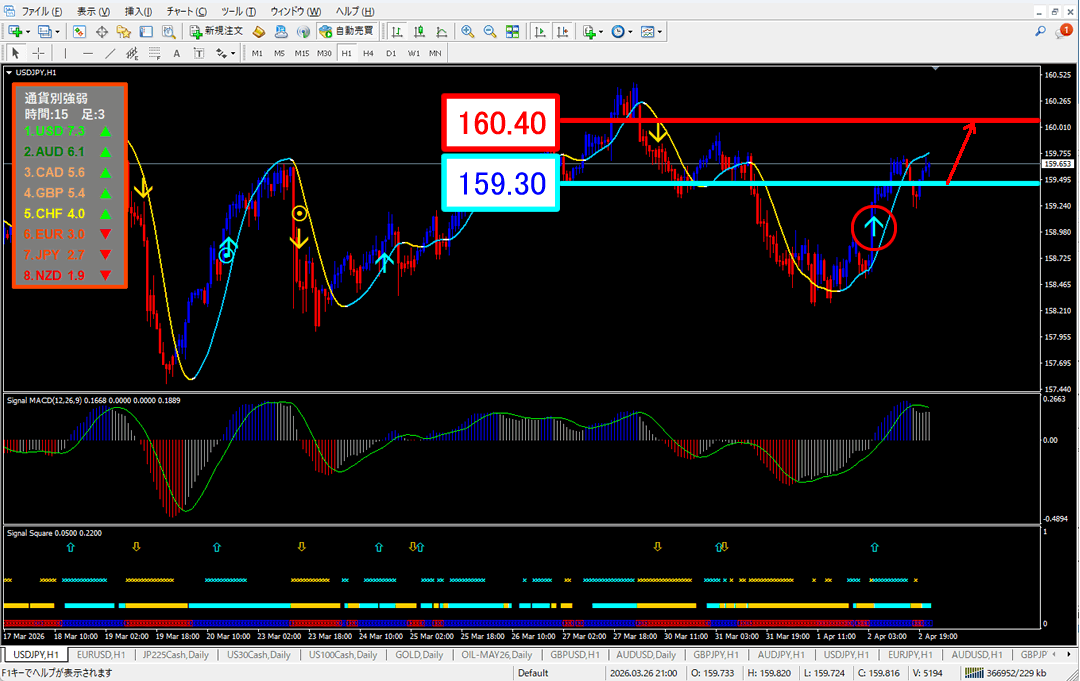Pick the horizontal line drawing tool
The height and width of the screenshot is (681, 1080).
[x=88, y=53]
